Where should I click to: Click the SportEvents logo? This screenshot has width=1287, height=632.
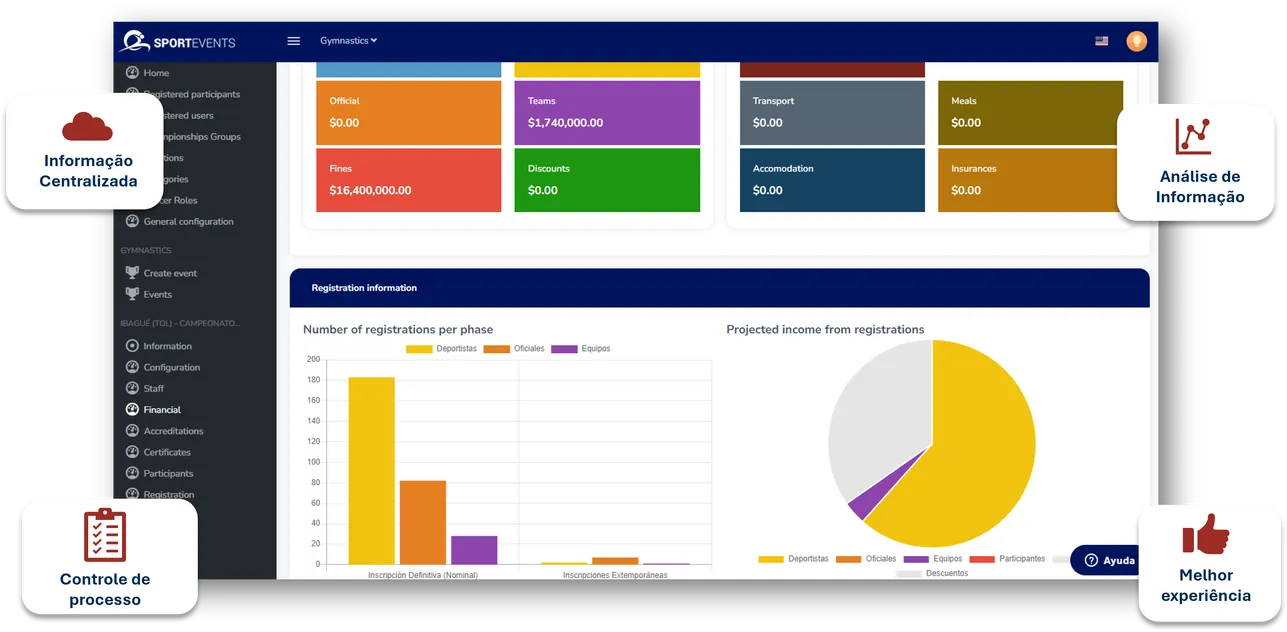(x=176, y=42)
